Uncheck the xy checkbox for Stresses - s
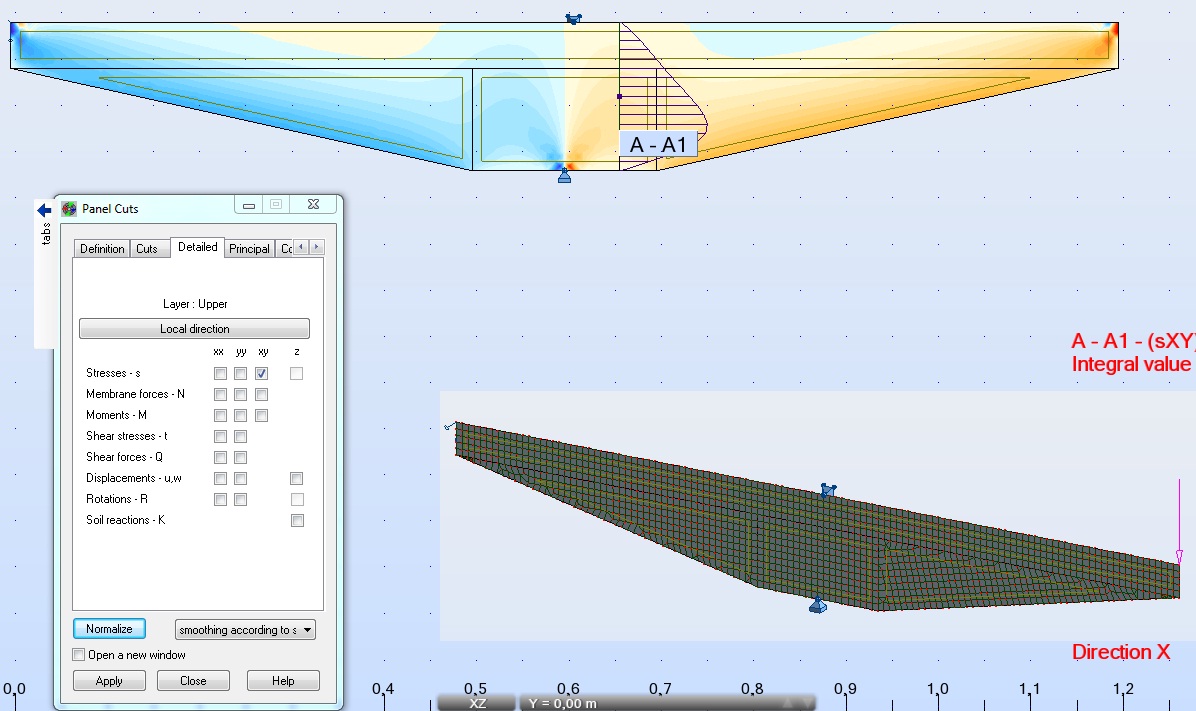The width and height of the screenshot is (1196, 711). tap(262, 373)
